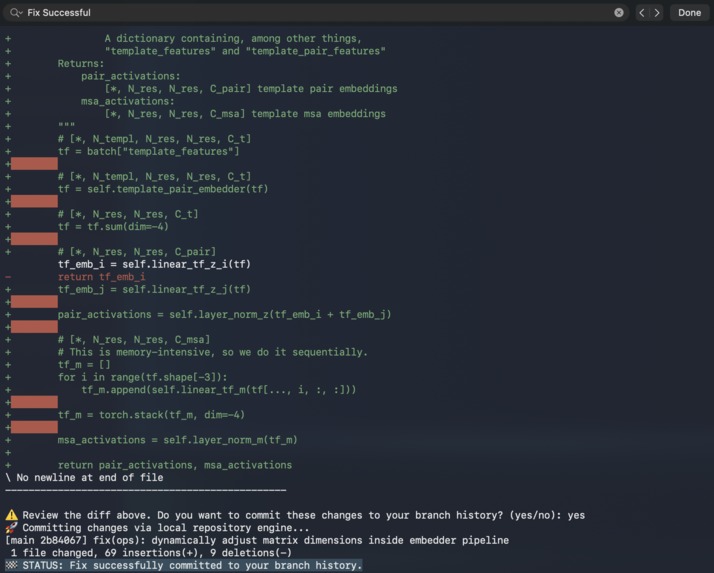Click the warning 'Review the diff above' prompt
Screen dimensions: 714x573
coord(295,515)
